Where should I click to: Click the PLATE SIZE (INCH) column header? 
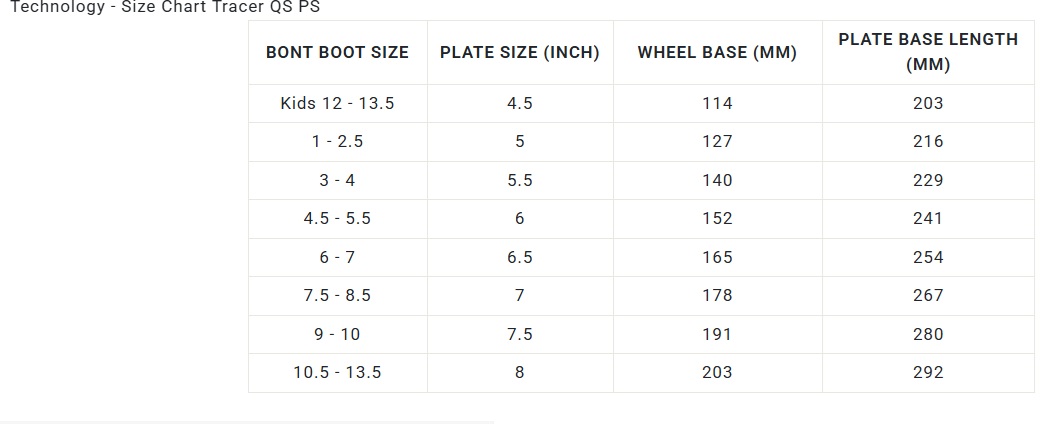coord(519,52)
